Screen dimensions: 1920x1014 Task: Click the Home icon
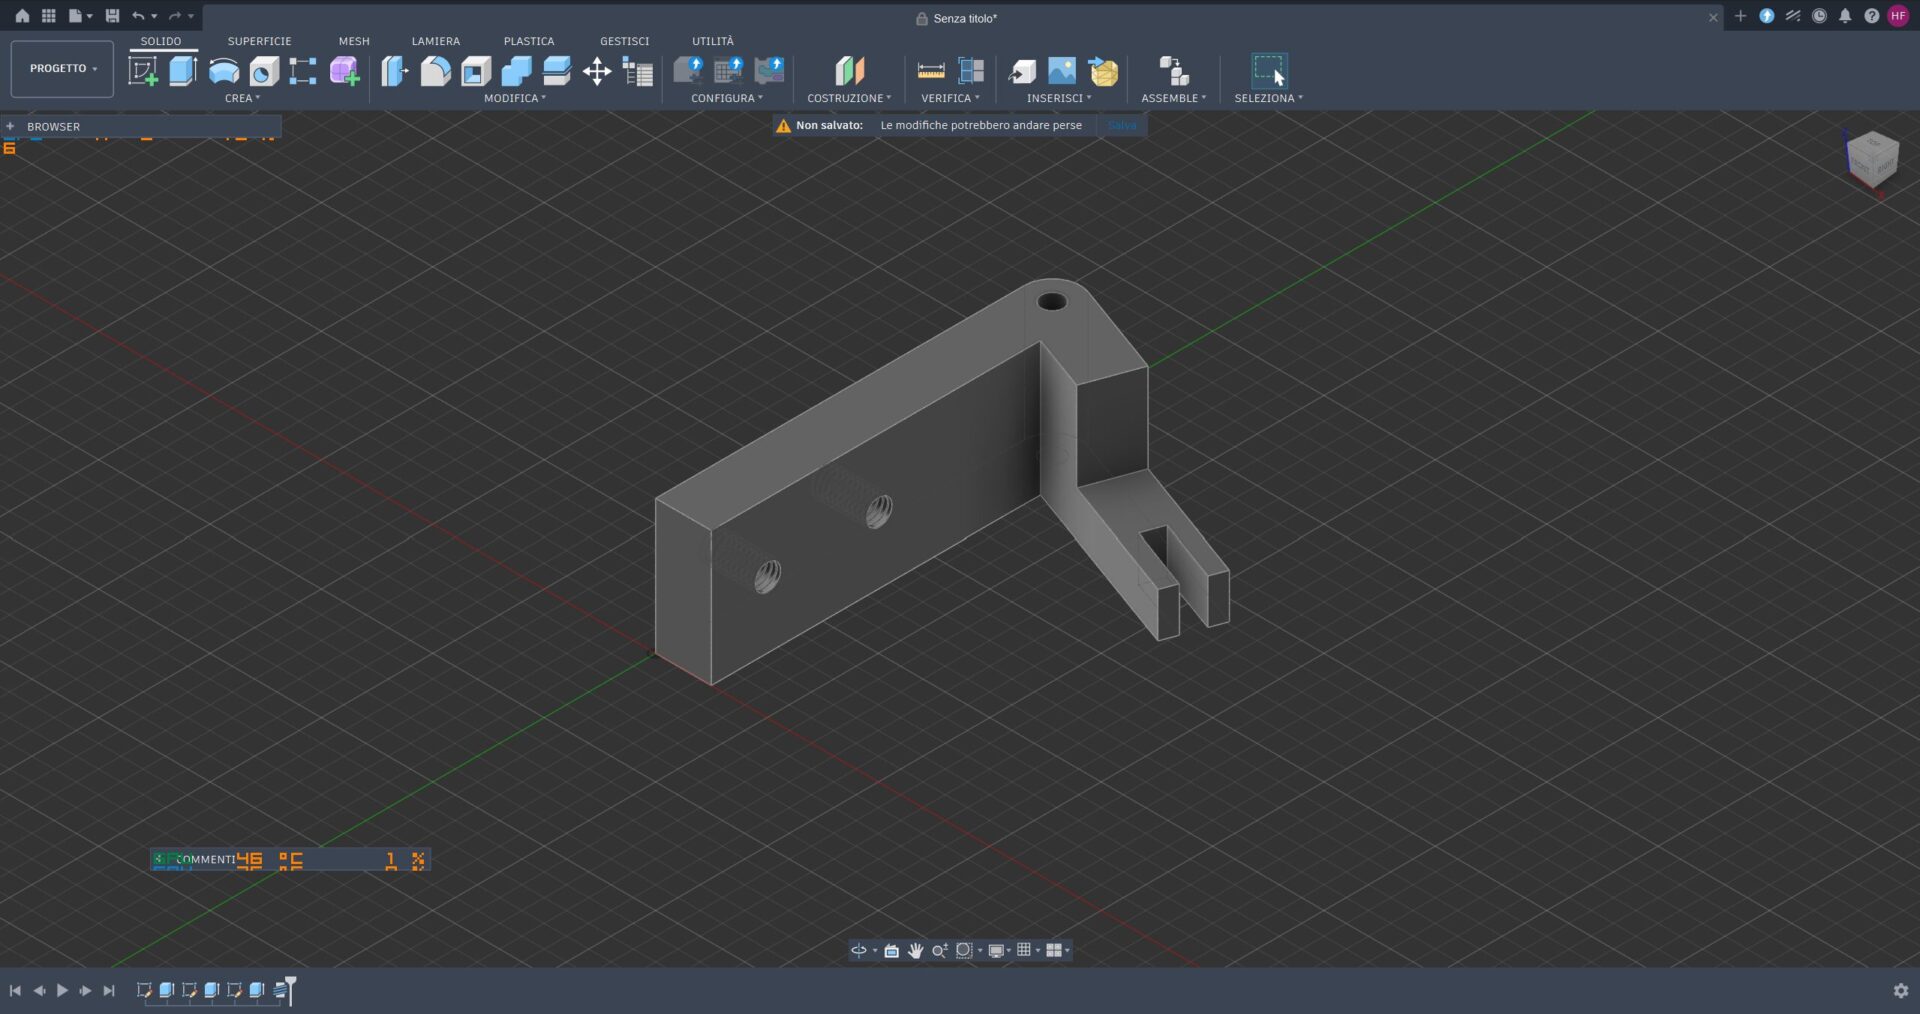22,16
